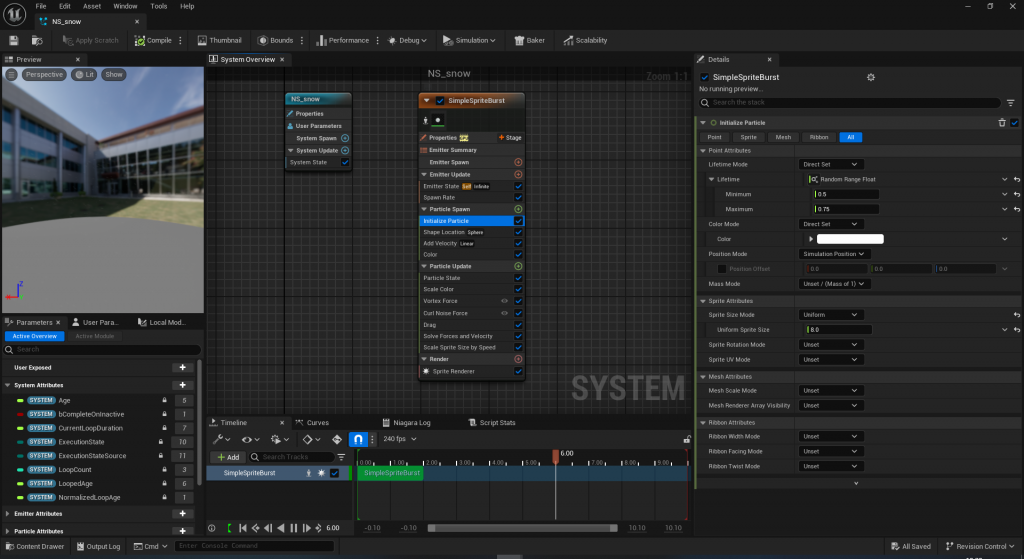Click the Minimum lifetime value field

pyautogui.click(x=846, y=194)
